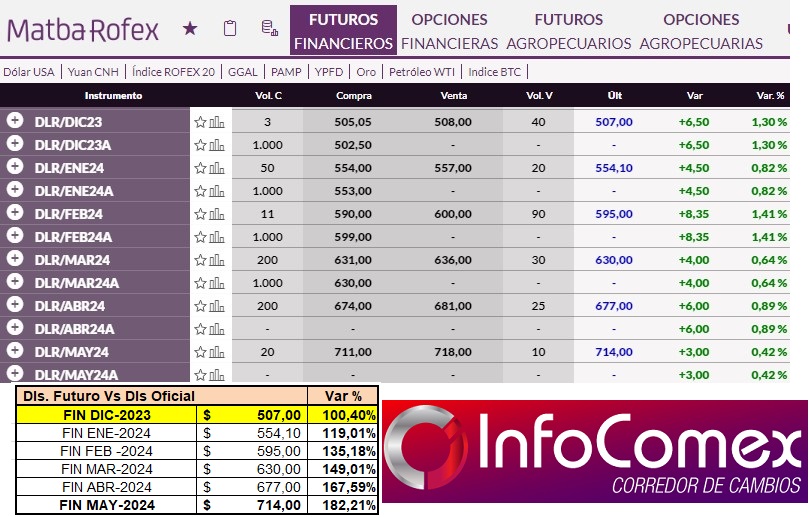Click the favorites star icon in header

[x=190, y=29]
